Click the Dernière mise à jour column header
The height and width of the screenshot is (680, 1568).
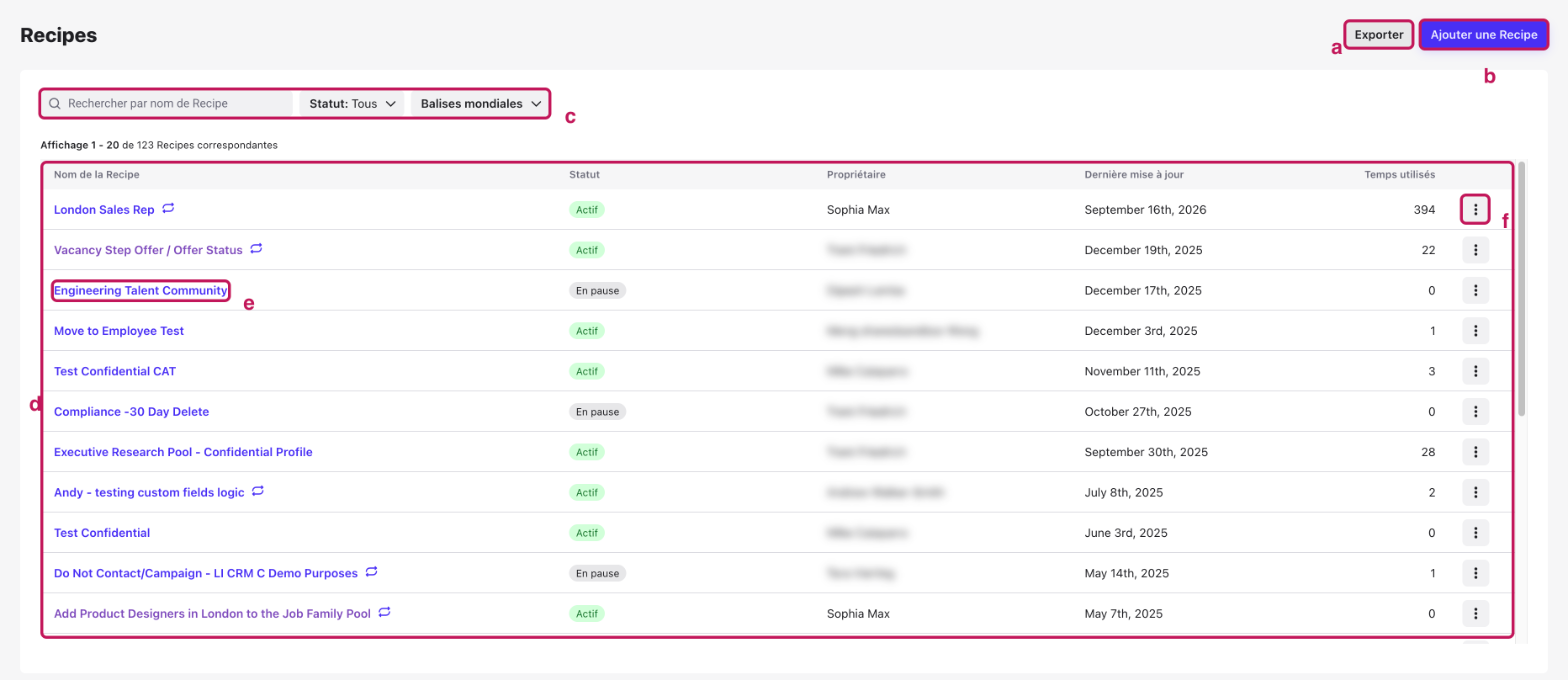point(1134,175)
